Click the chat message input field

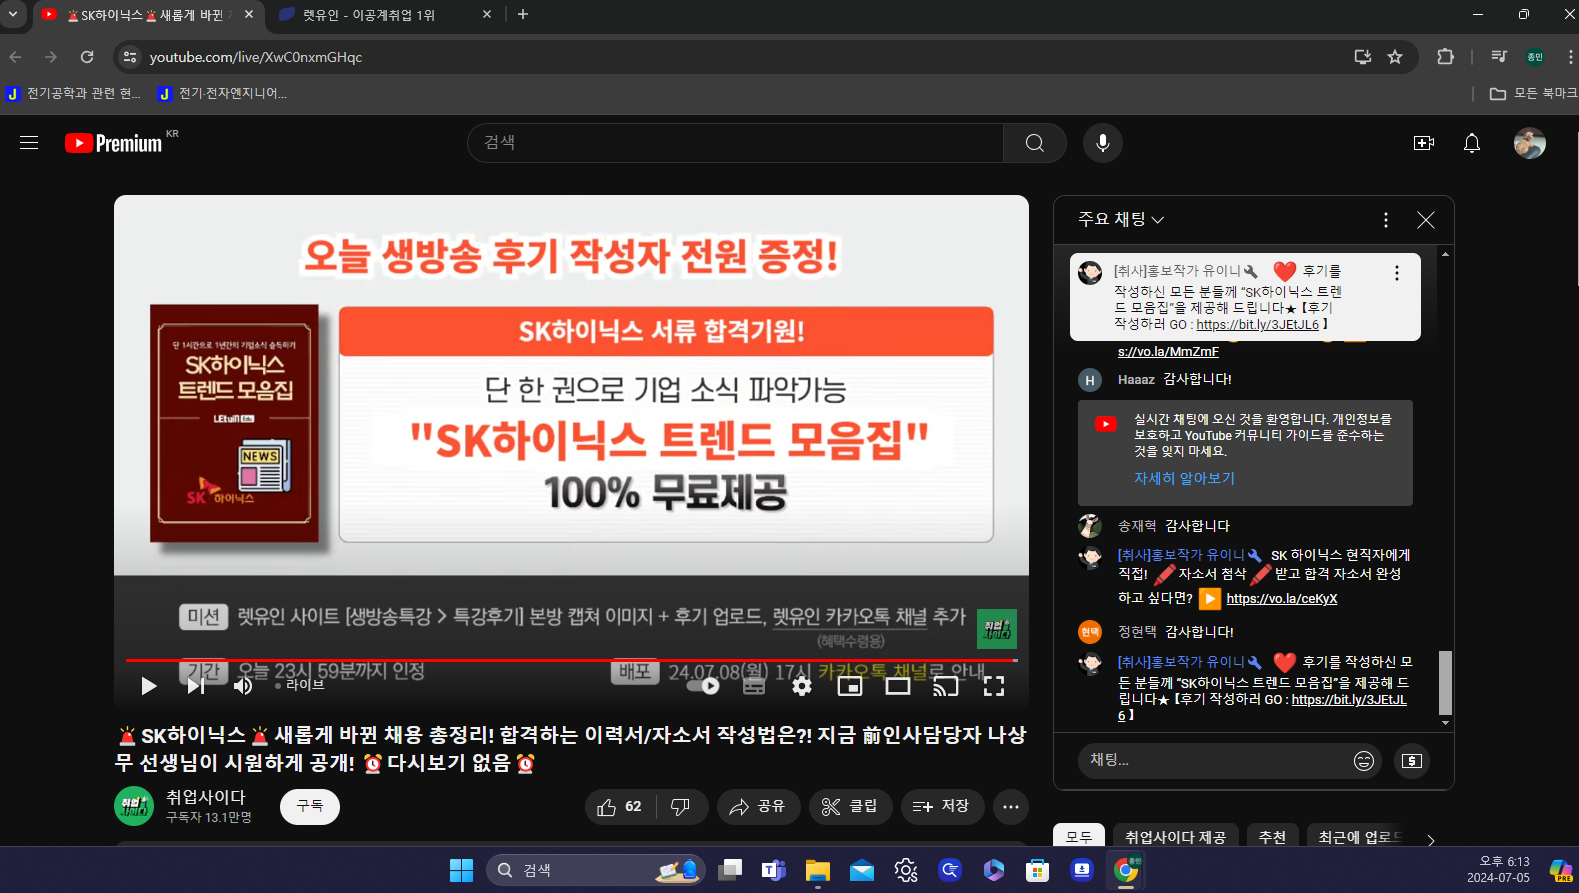[x=1212, y=761]
